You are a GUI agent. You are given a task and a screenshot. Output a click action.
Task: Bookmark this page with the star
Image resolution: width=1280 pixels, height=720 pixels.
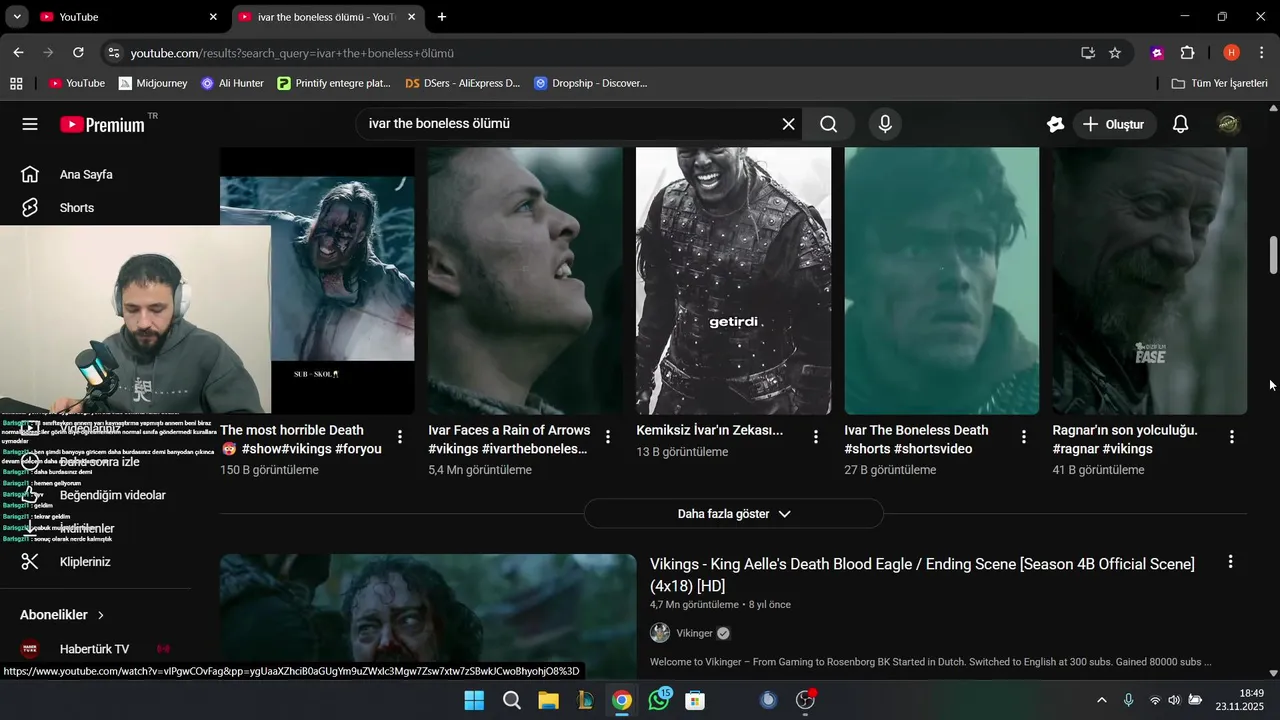point(1115,53)
